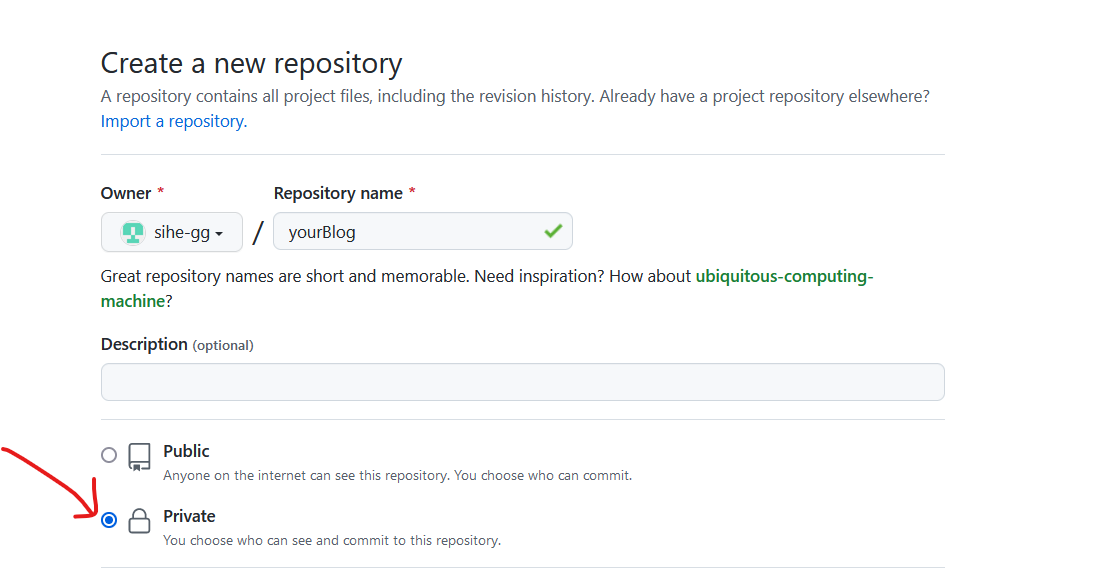Click the Public repository book icon

pos(139,457)
